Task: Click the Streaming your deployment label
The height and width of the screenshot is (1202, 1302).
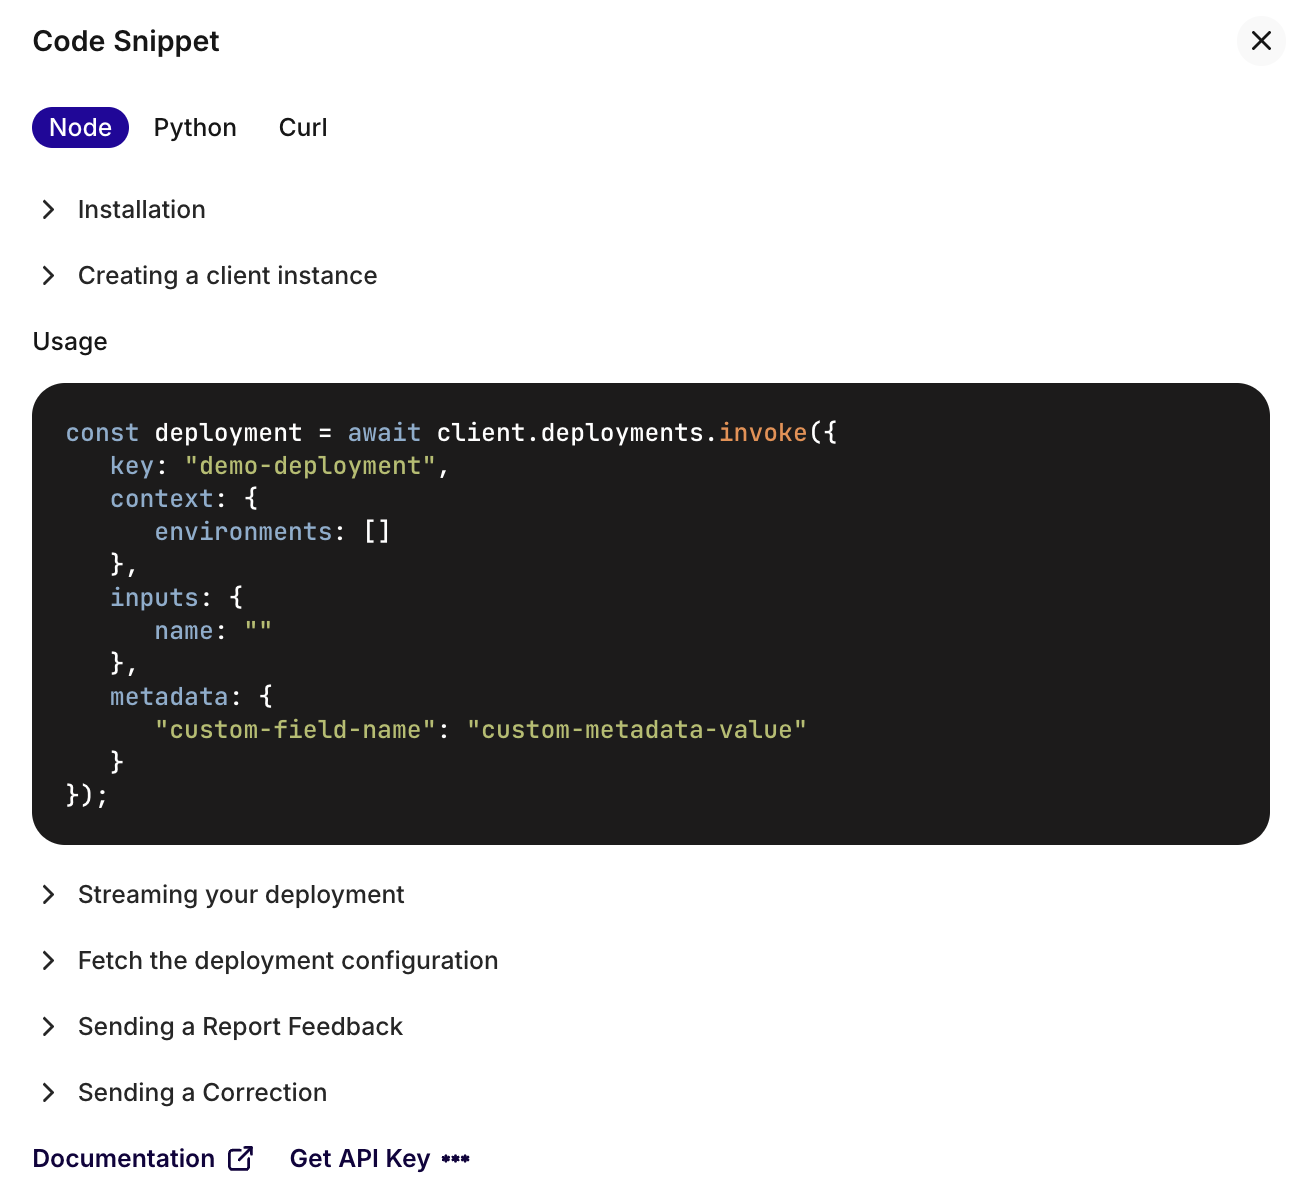Action: [x=241, y=894]
